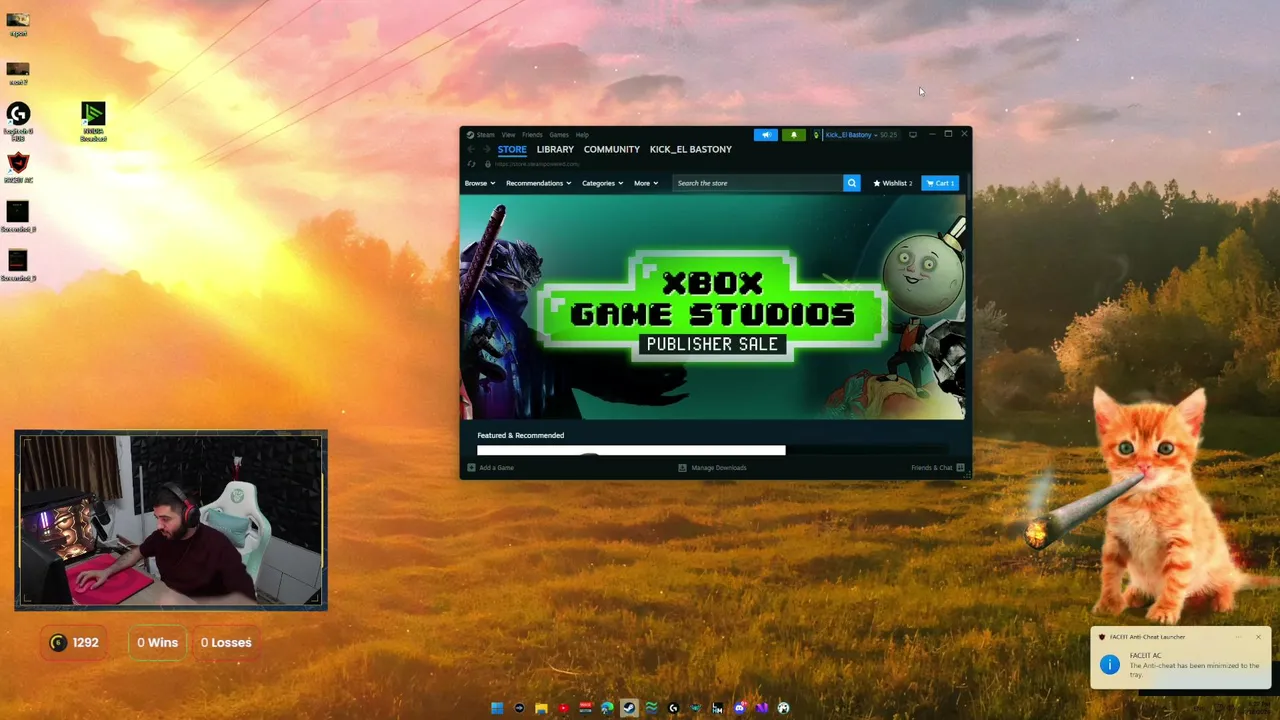Switch Steam to Big Picture mode

912,134
